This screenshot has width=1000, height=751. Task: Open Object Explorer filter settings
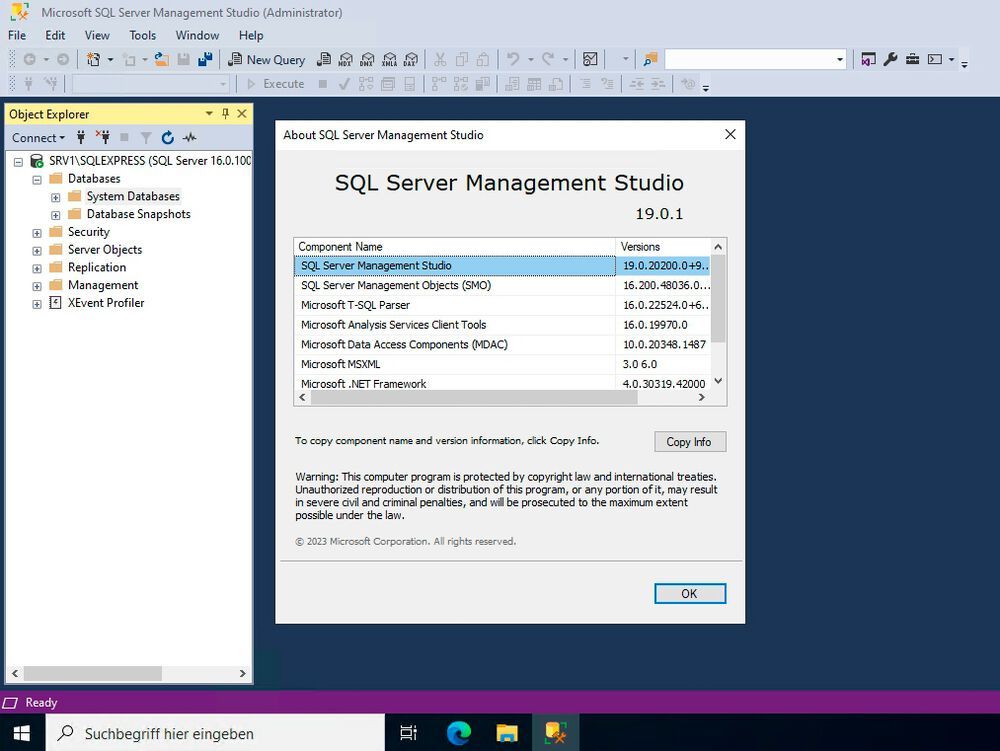pos(146,137)
